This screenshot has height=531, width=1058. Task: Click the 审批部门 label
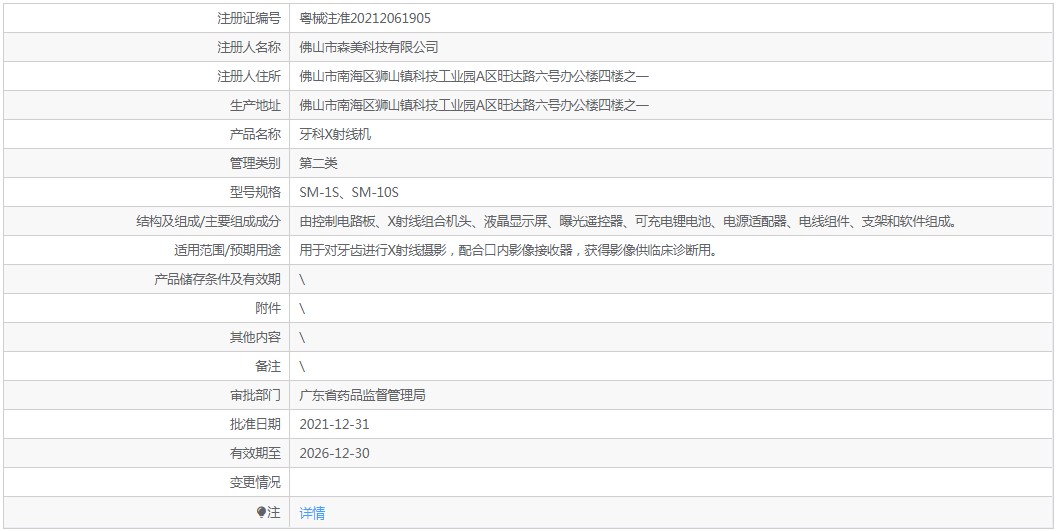point(255,395)
